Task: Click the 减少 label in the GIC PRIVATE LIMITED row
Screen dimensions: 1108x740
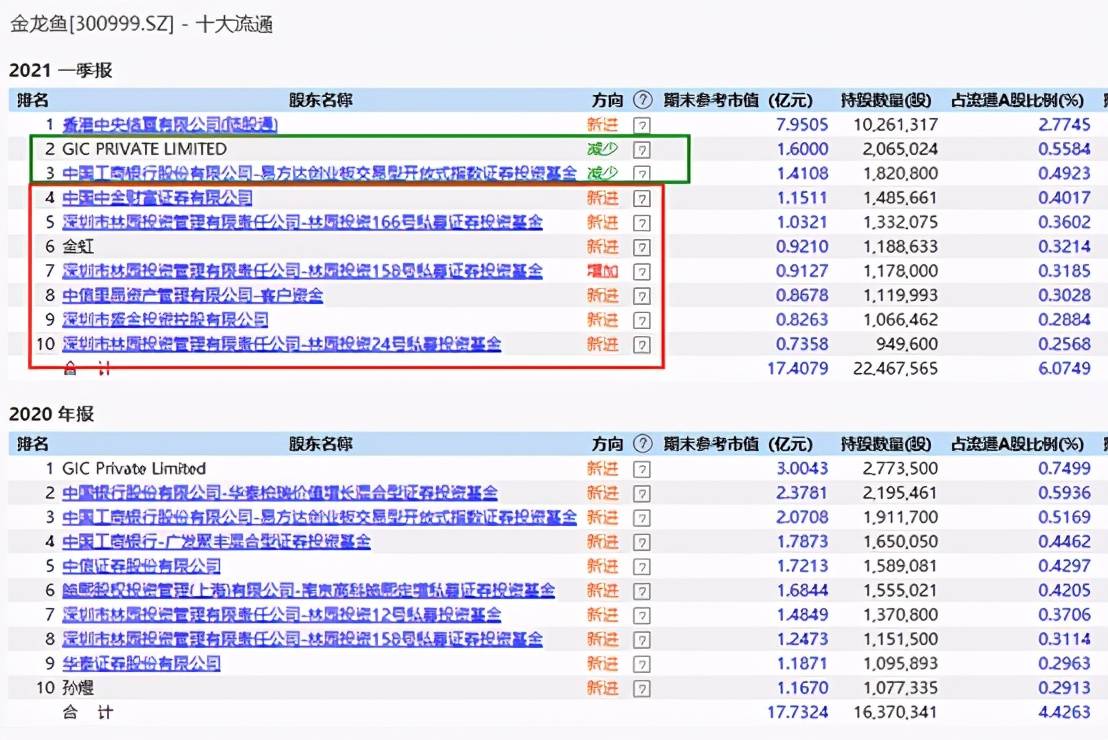Action: (602, 149)
